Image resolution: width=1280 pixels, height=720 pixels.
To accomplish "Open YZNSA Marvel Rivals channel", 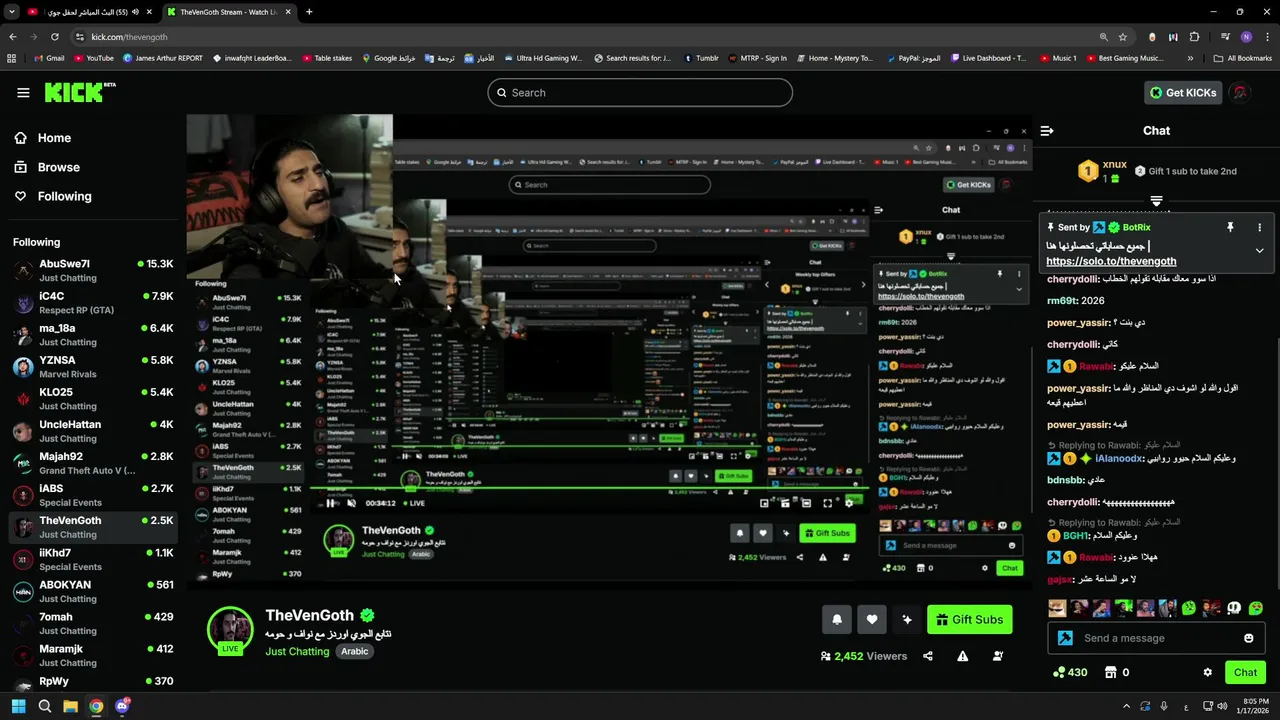I will coord(93,367).
